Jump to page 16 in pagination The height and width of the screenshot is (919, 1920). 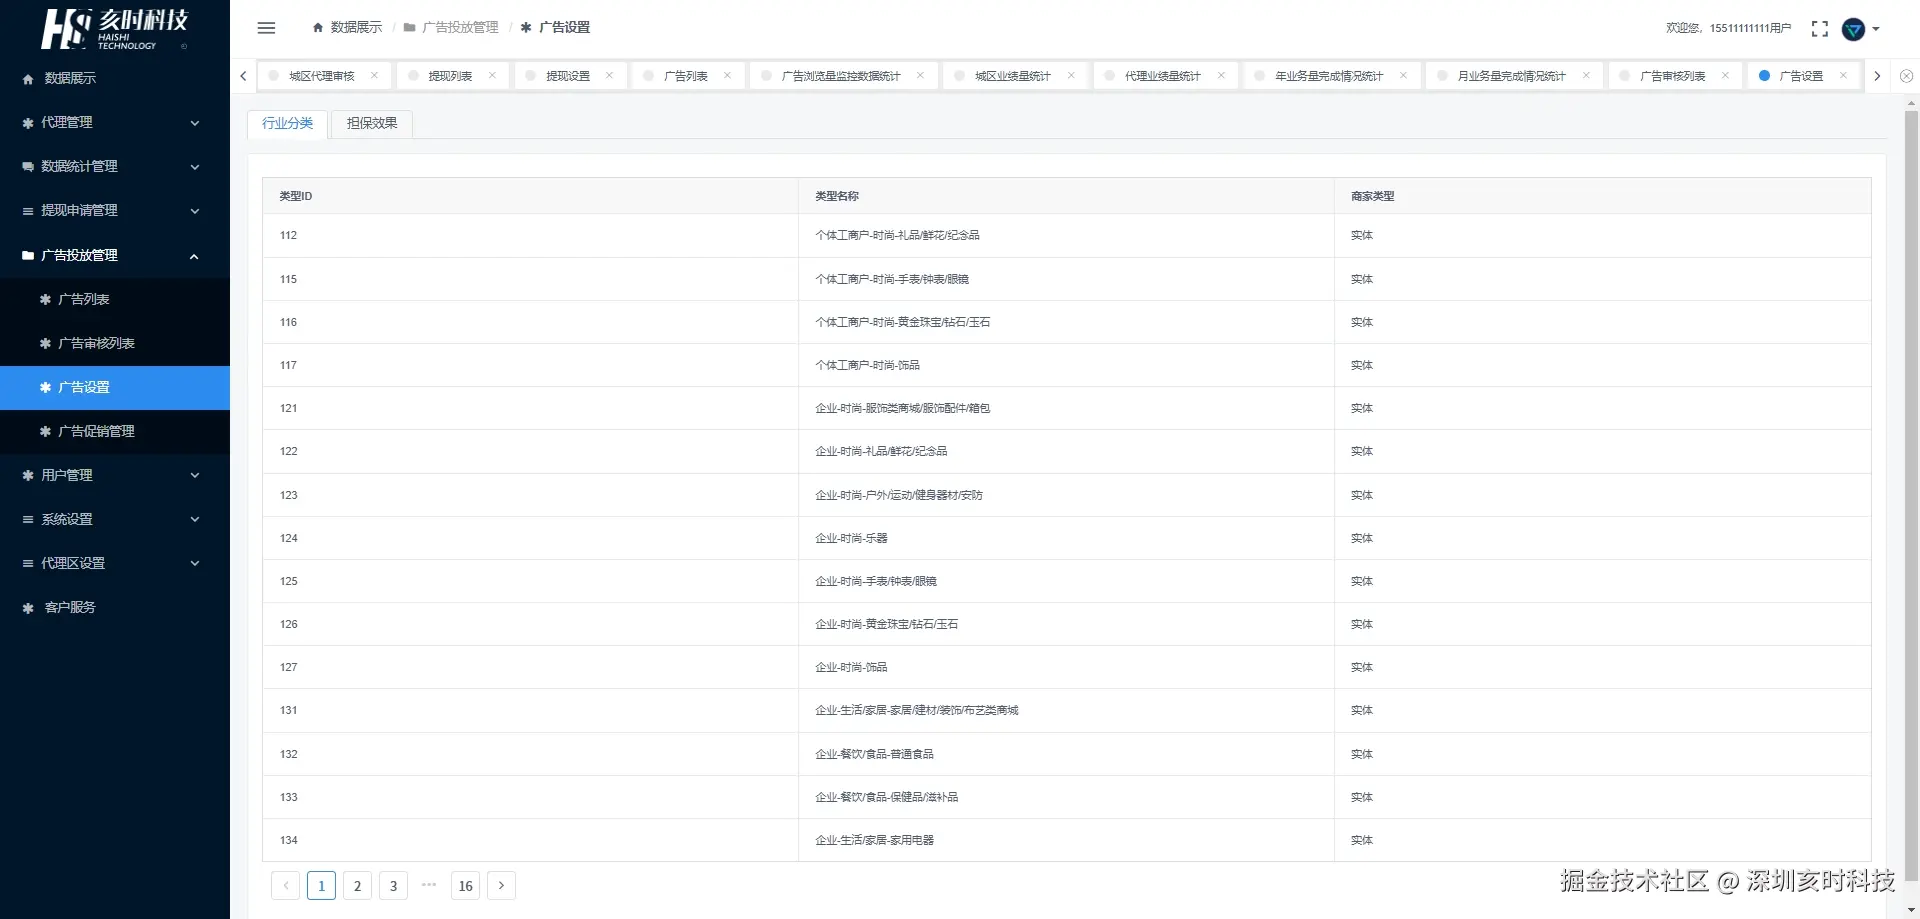(465, 885)
